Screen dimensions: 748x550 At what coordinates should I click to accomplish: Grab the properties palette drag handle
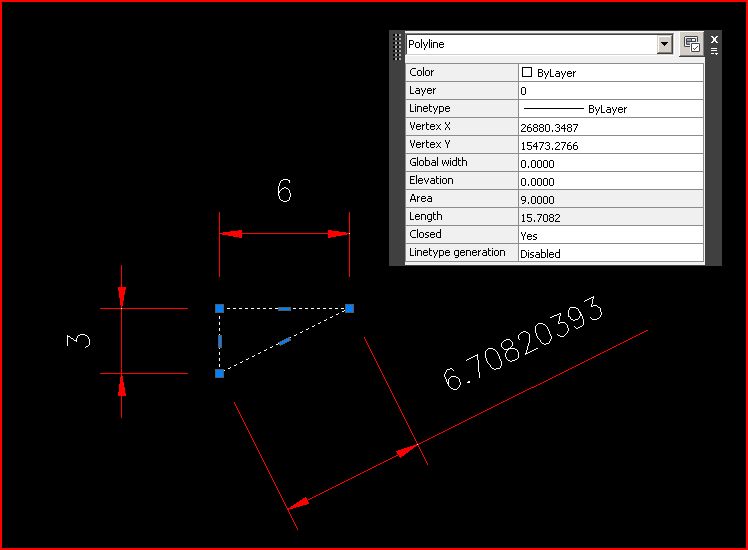(x=397, y=46)
